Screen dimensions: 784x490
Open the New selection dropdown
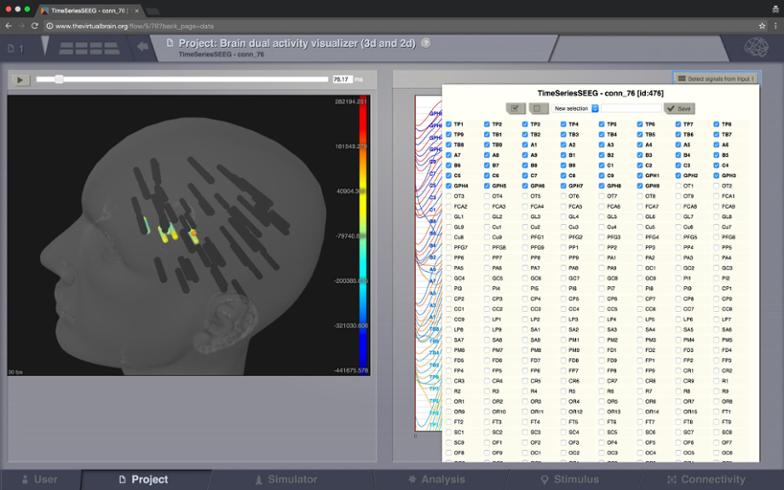[576, 108]
